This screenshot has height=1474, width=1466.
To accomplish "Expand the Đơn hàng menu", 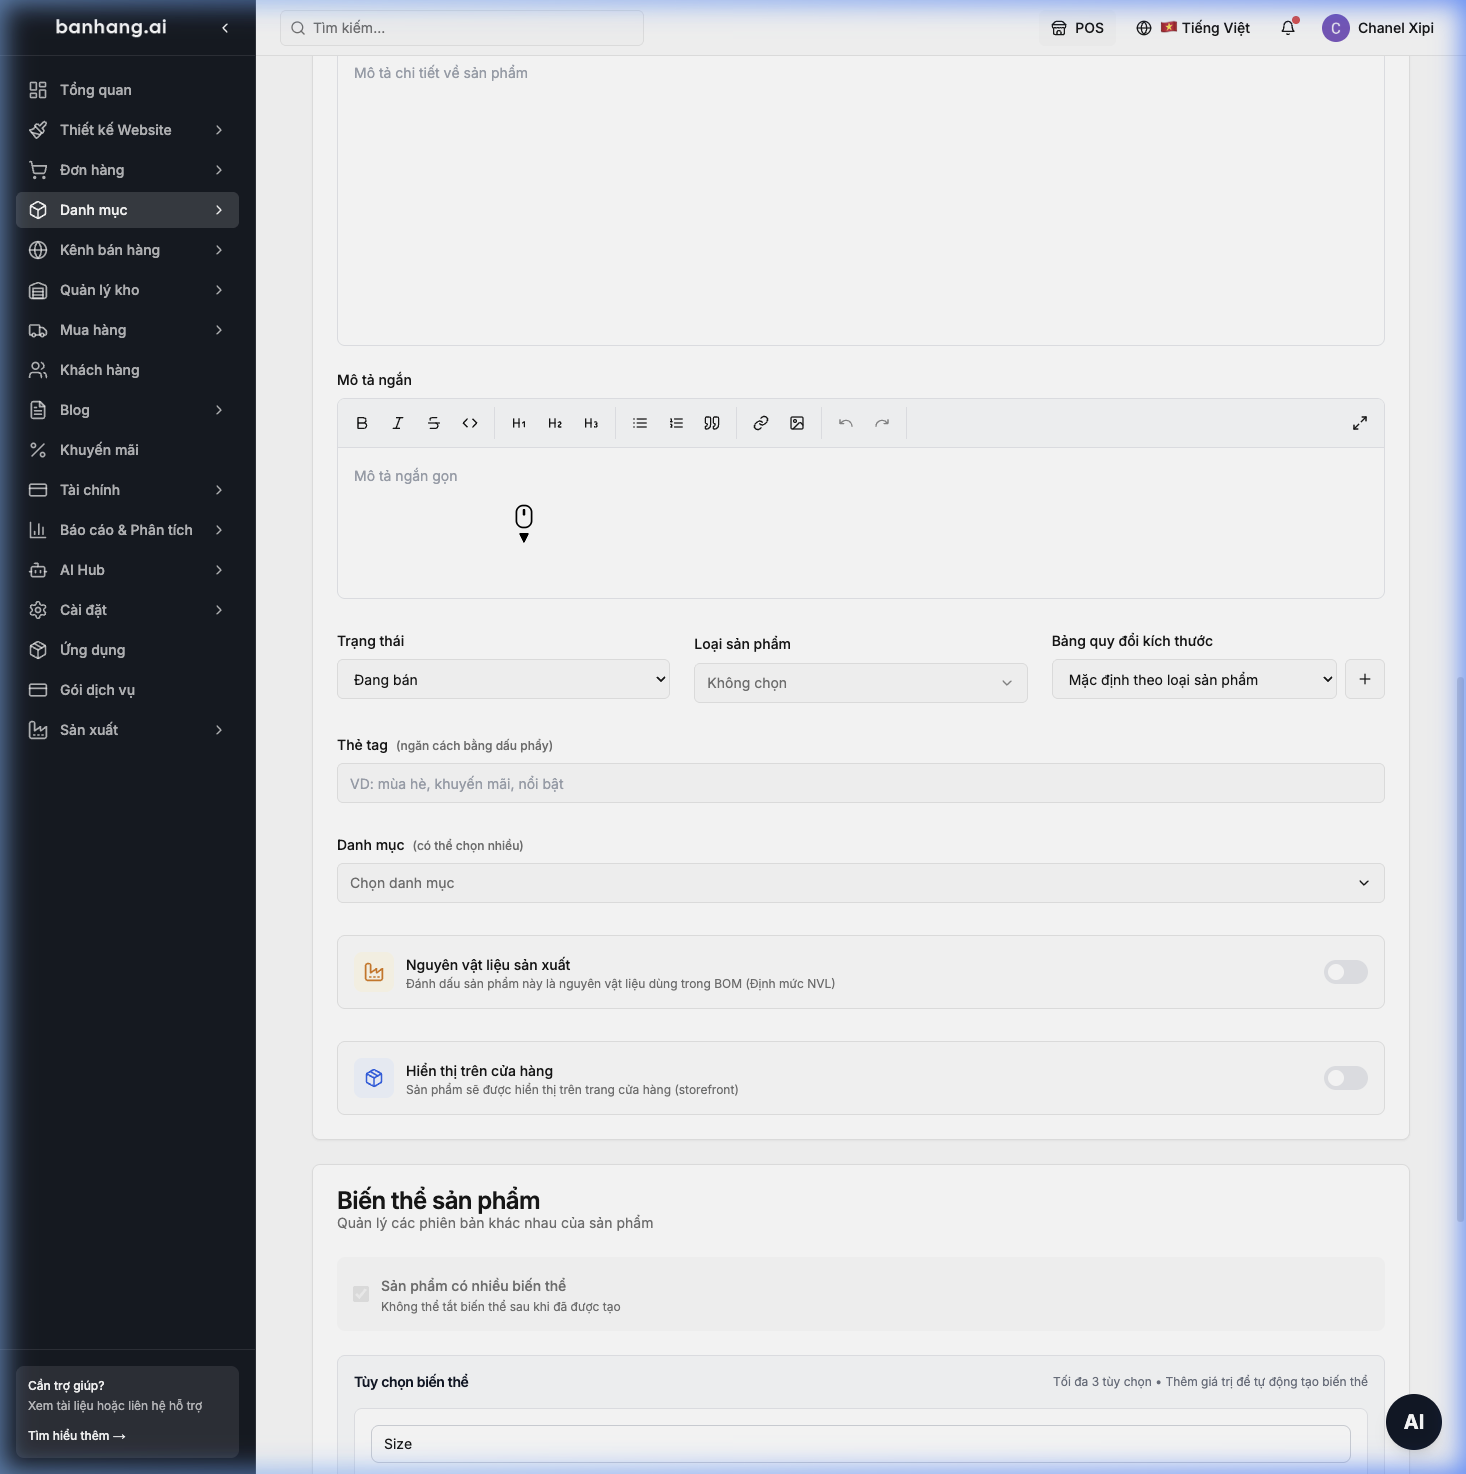I will pyautogui.click(x=127, y=170).
